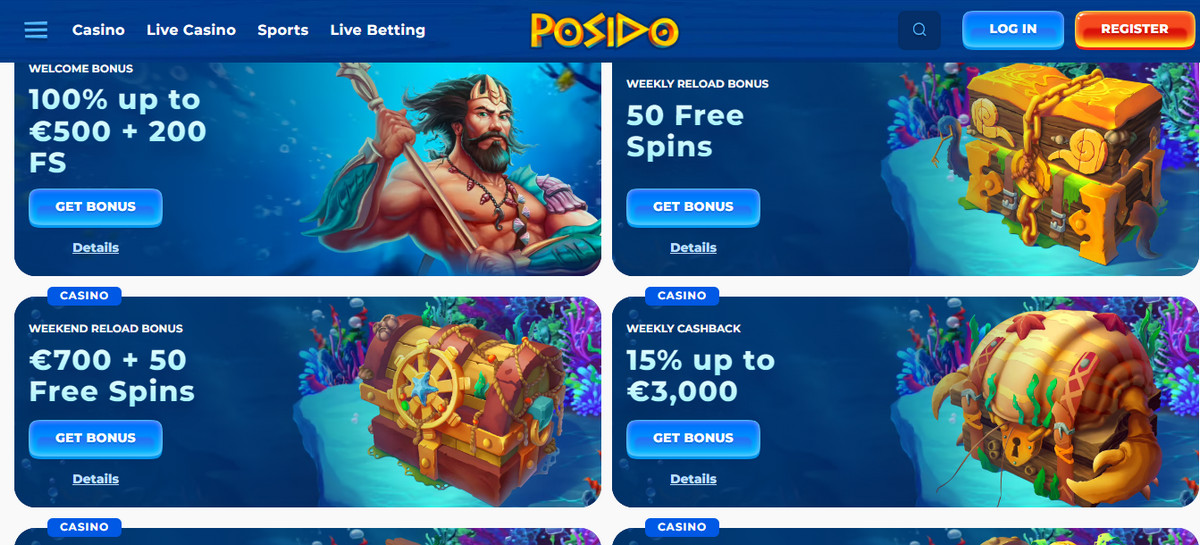Claim the Weekend Reload Bonus
The width and height of the screenshot is (1200, 545).
tap(96, 438)
